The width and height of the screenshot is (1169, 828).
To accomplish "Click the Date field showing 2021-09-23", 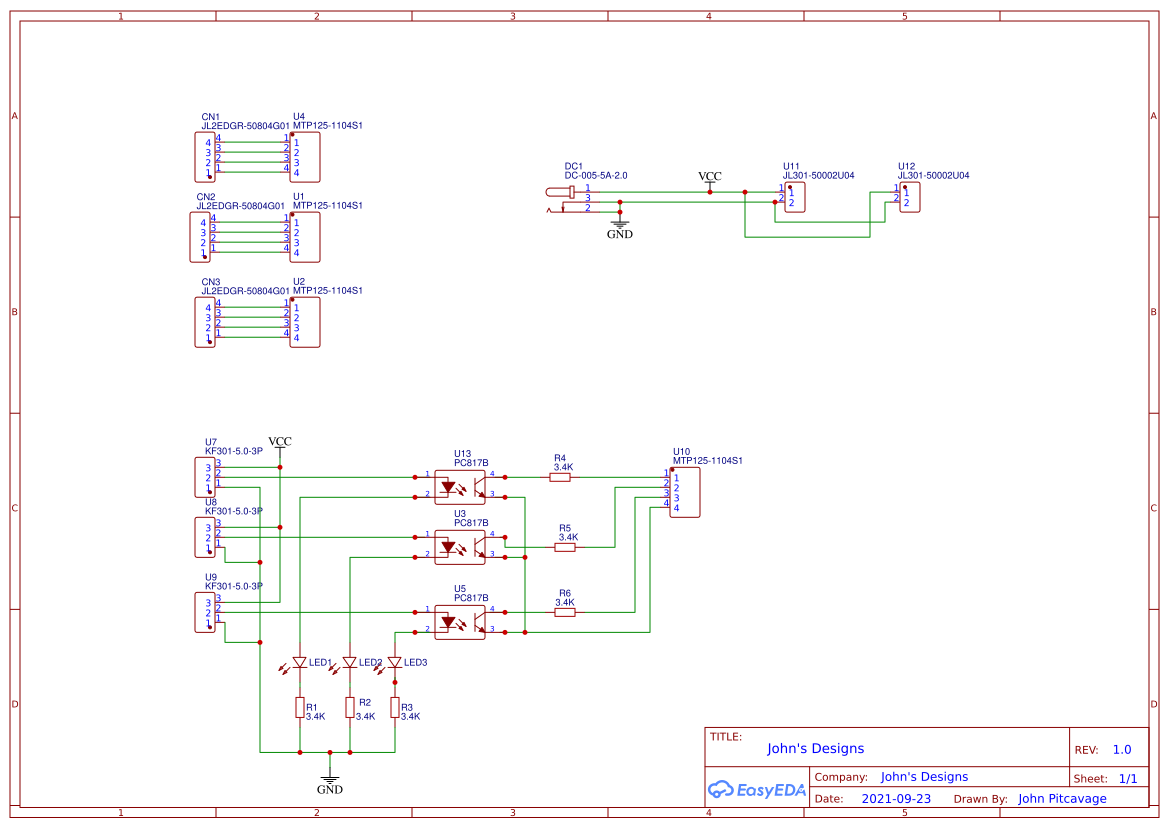I will 893,798.
